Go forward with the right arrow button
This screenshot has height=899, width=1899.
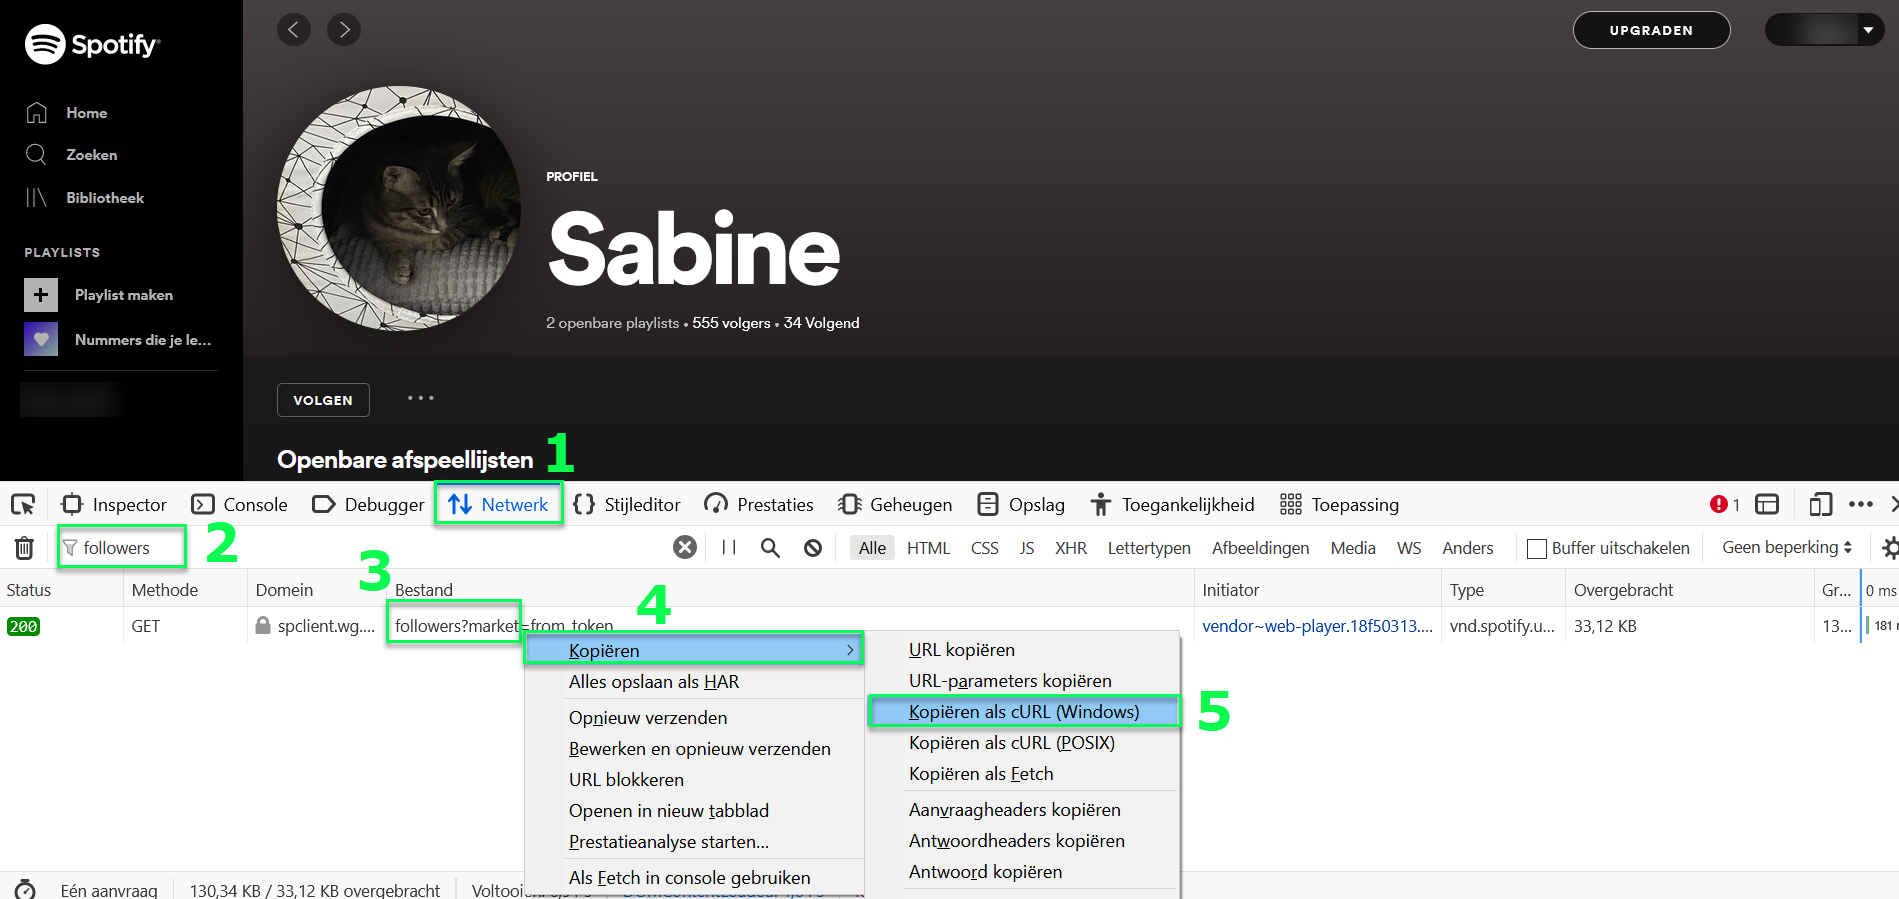coord(344,30)
